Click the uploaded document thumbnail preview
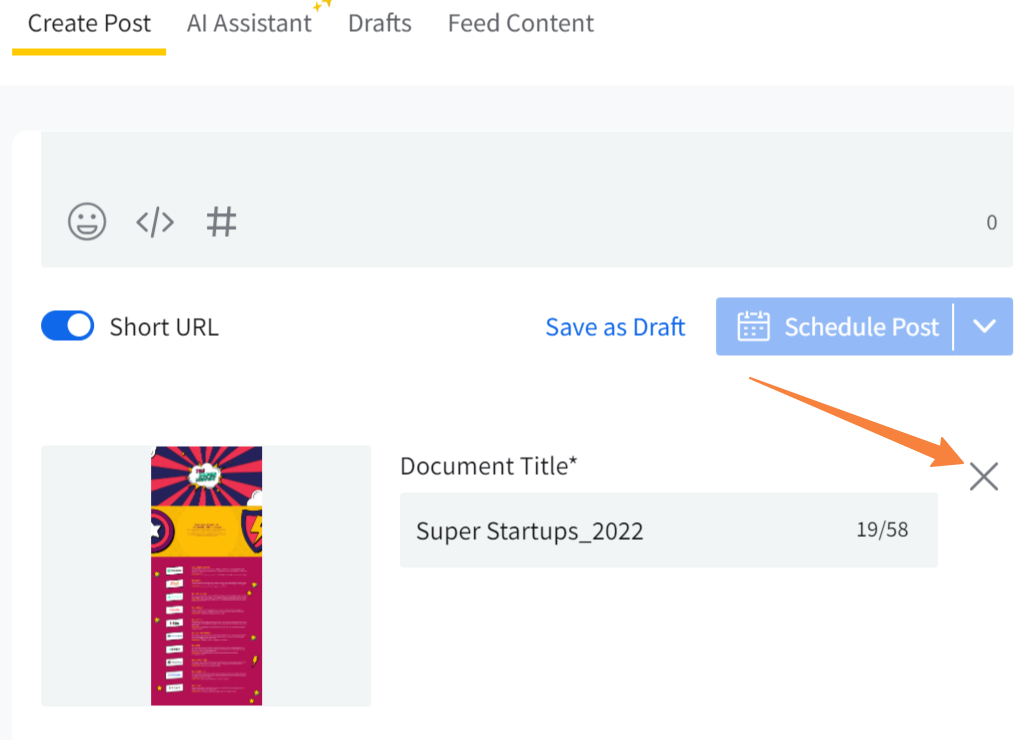This screenshot has height=740, width=1014. coord(206,575)
